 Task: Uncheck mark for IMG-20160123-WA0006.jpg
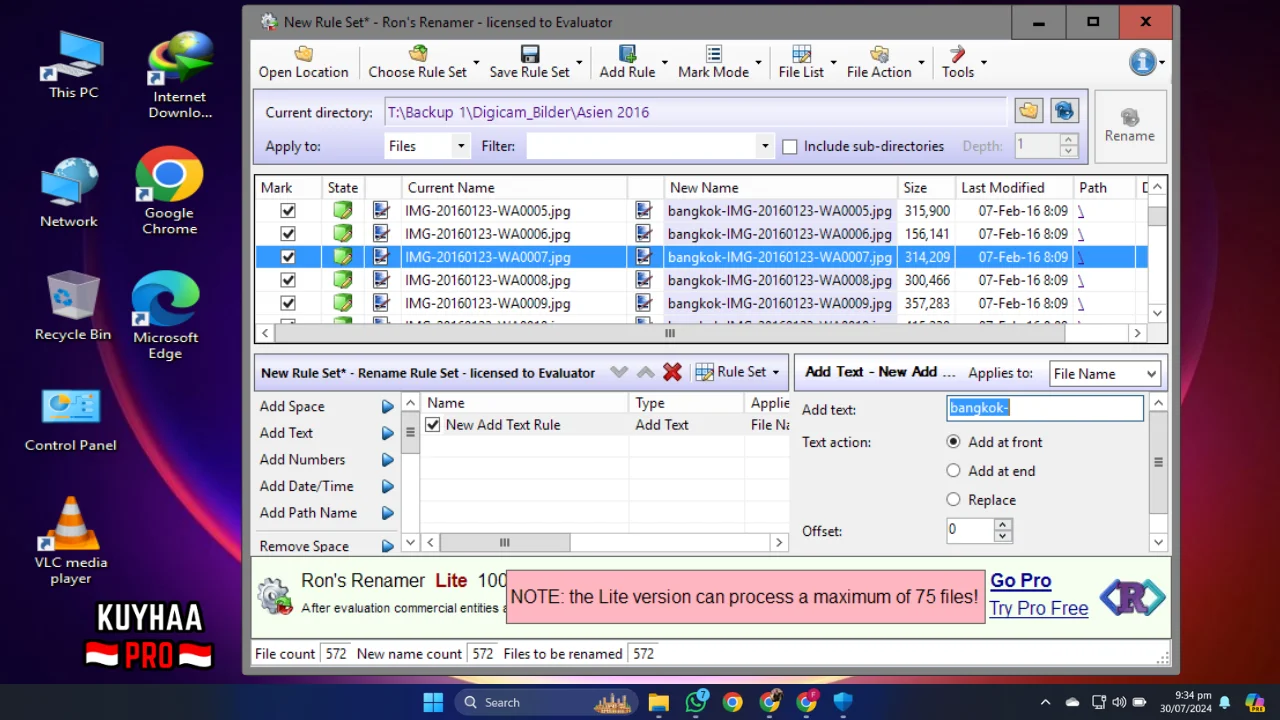[x=288, y=234]
